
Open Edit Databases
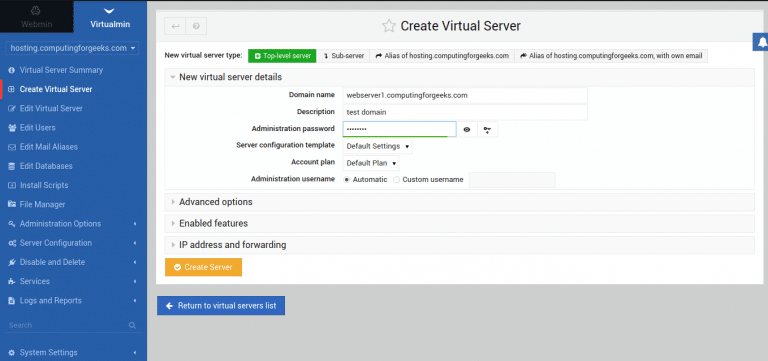pos(46,166)
